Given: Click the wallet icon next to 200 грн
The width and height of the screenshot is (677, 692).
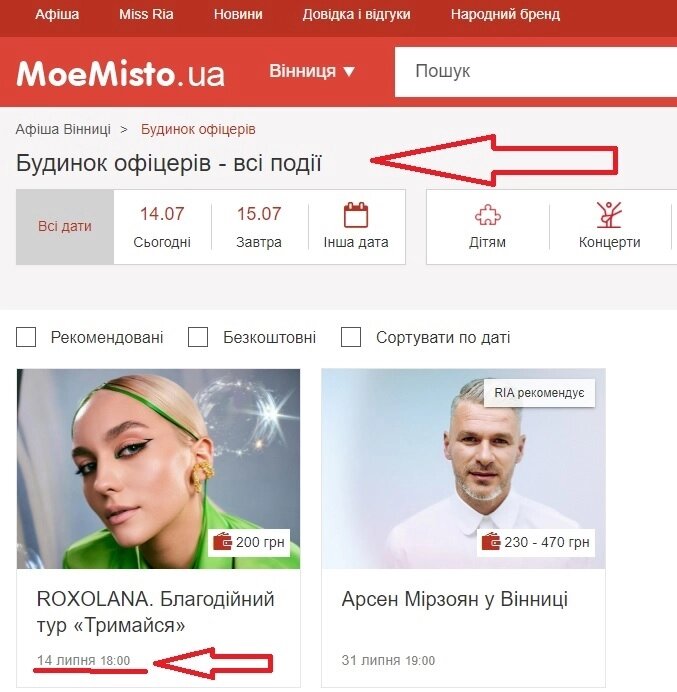Looking at the screenshot, I should coord(222,541).
